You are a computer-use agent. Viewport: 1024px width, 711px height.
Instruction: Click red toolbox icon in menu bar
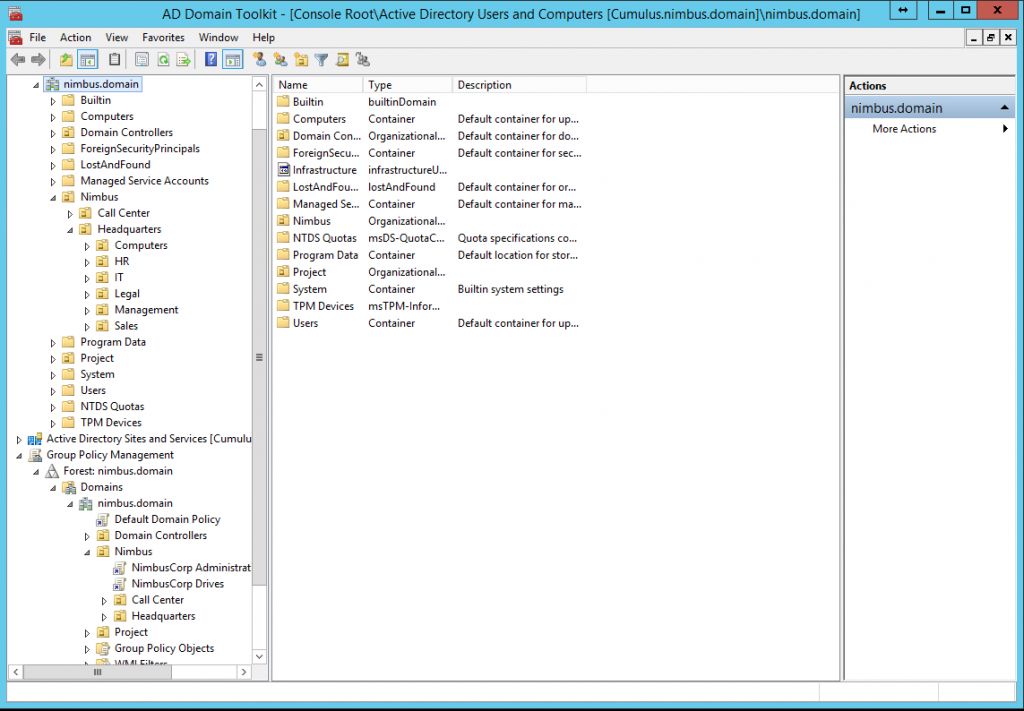coord(15,37)
